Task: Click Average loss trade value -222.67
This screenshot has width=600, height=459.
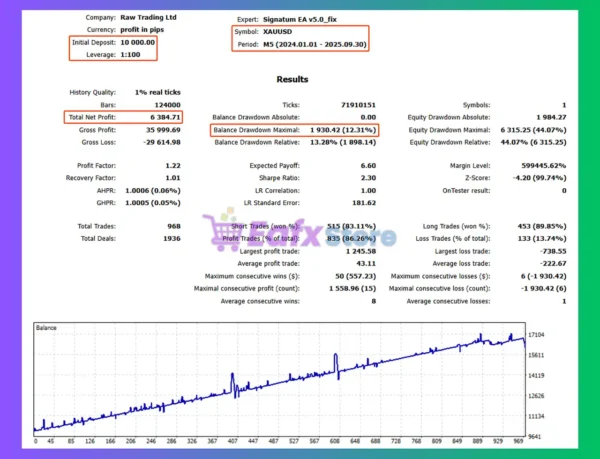Action: click(x=553, y=264)
